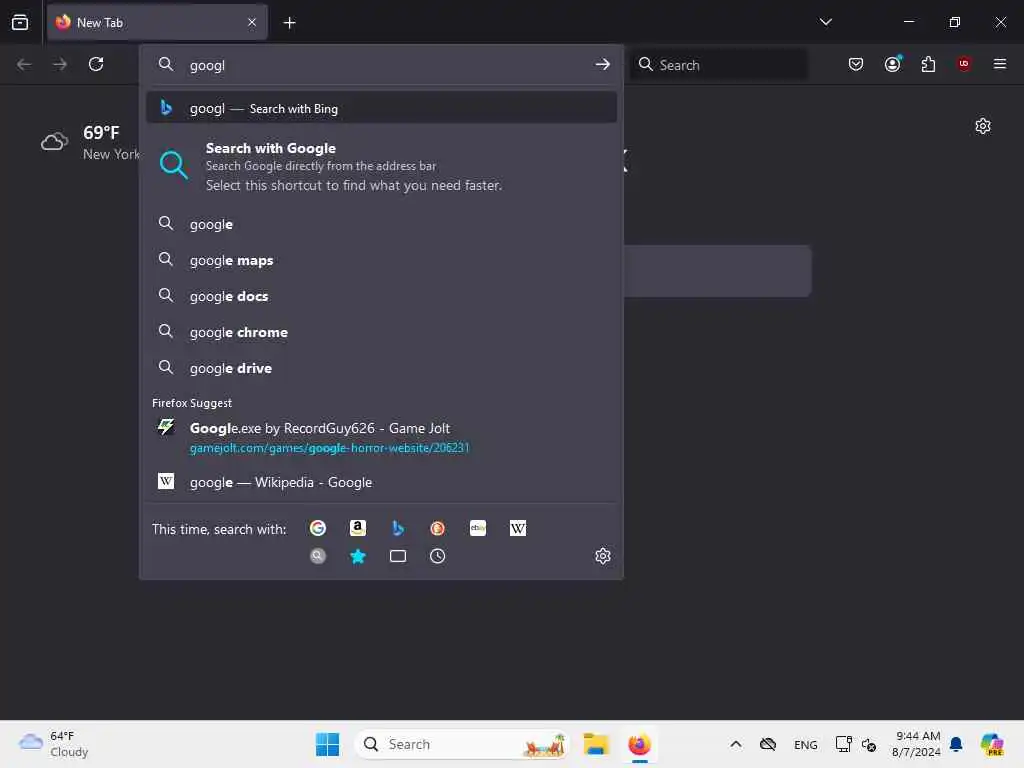
Task: Open new tab with plus button
Action: coord(289,23)
